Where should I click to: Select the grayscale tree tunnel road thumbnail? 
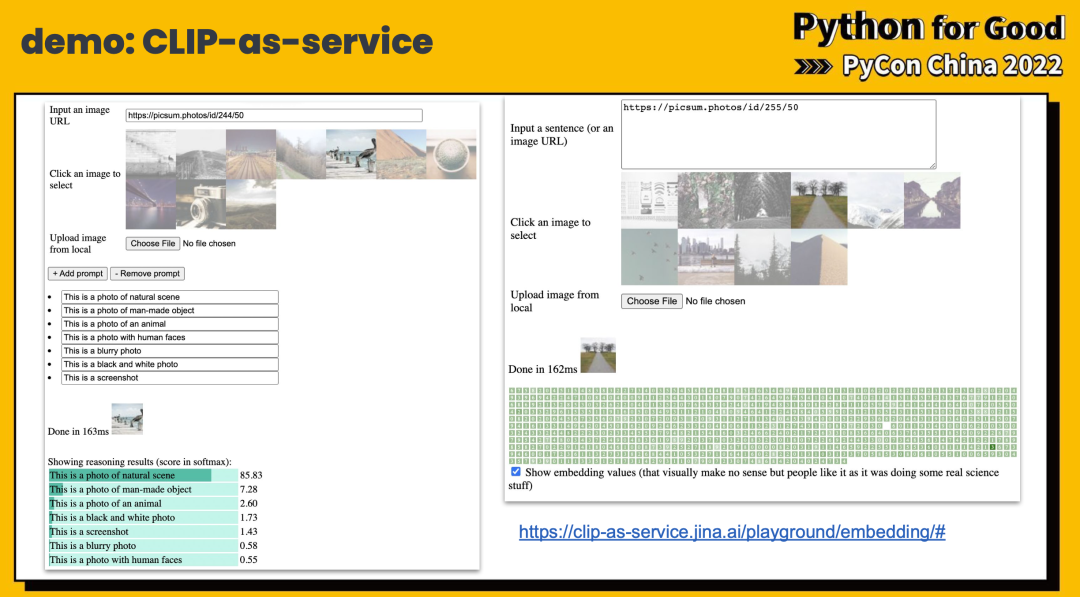762,200
